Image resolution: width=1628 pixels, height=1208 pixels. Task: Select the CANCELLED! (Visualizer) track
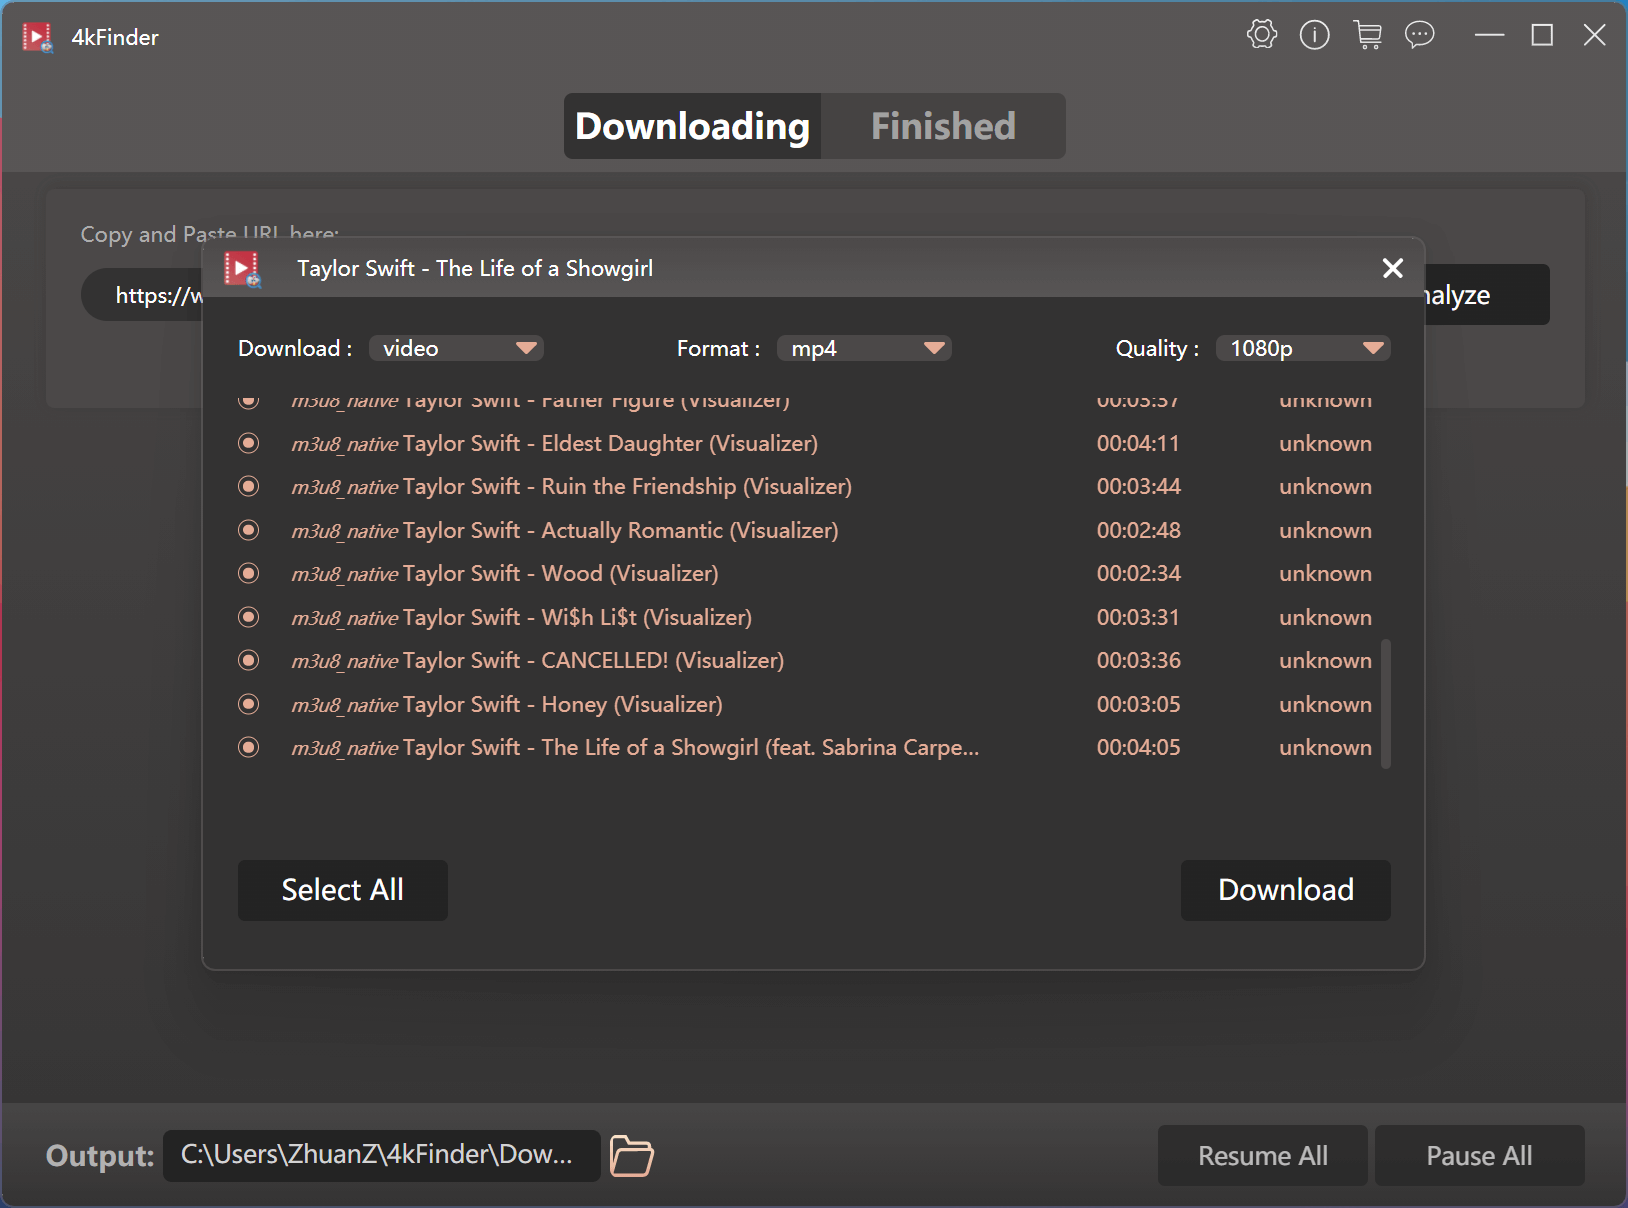pos(248,660)
